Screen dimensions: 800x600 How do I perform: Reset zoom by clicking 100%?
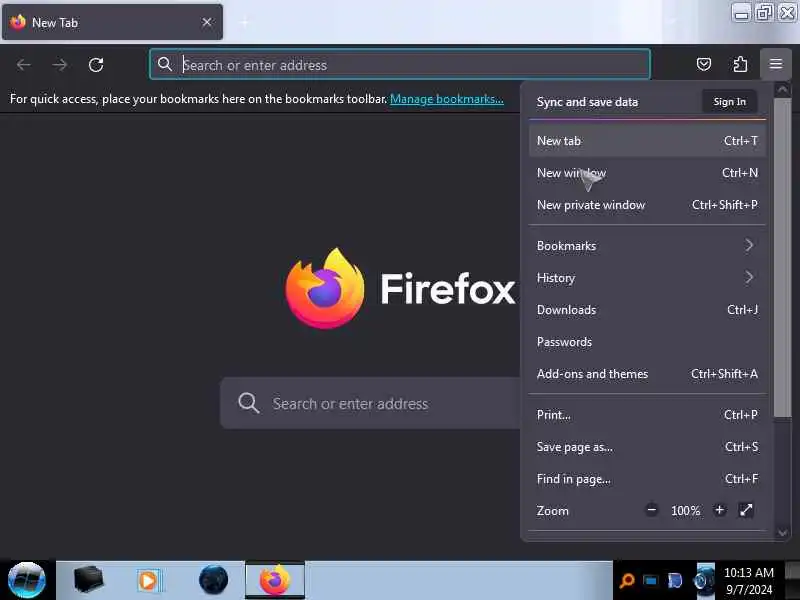coord(685,510)
